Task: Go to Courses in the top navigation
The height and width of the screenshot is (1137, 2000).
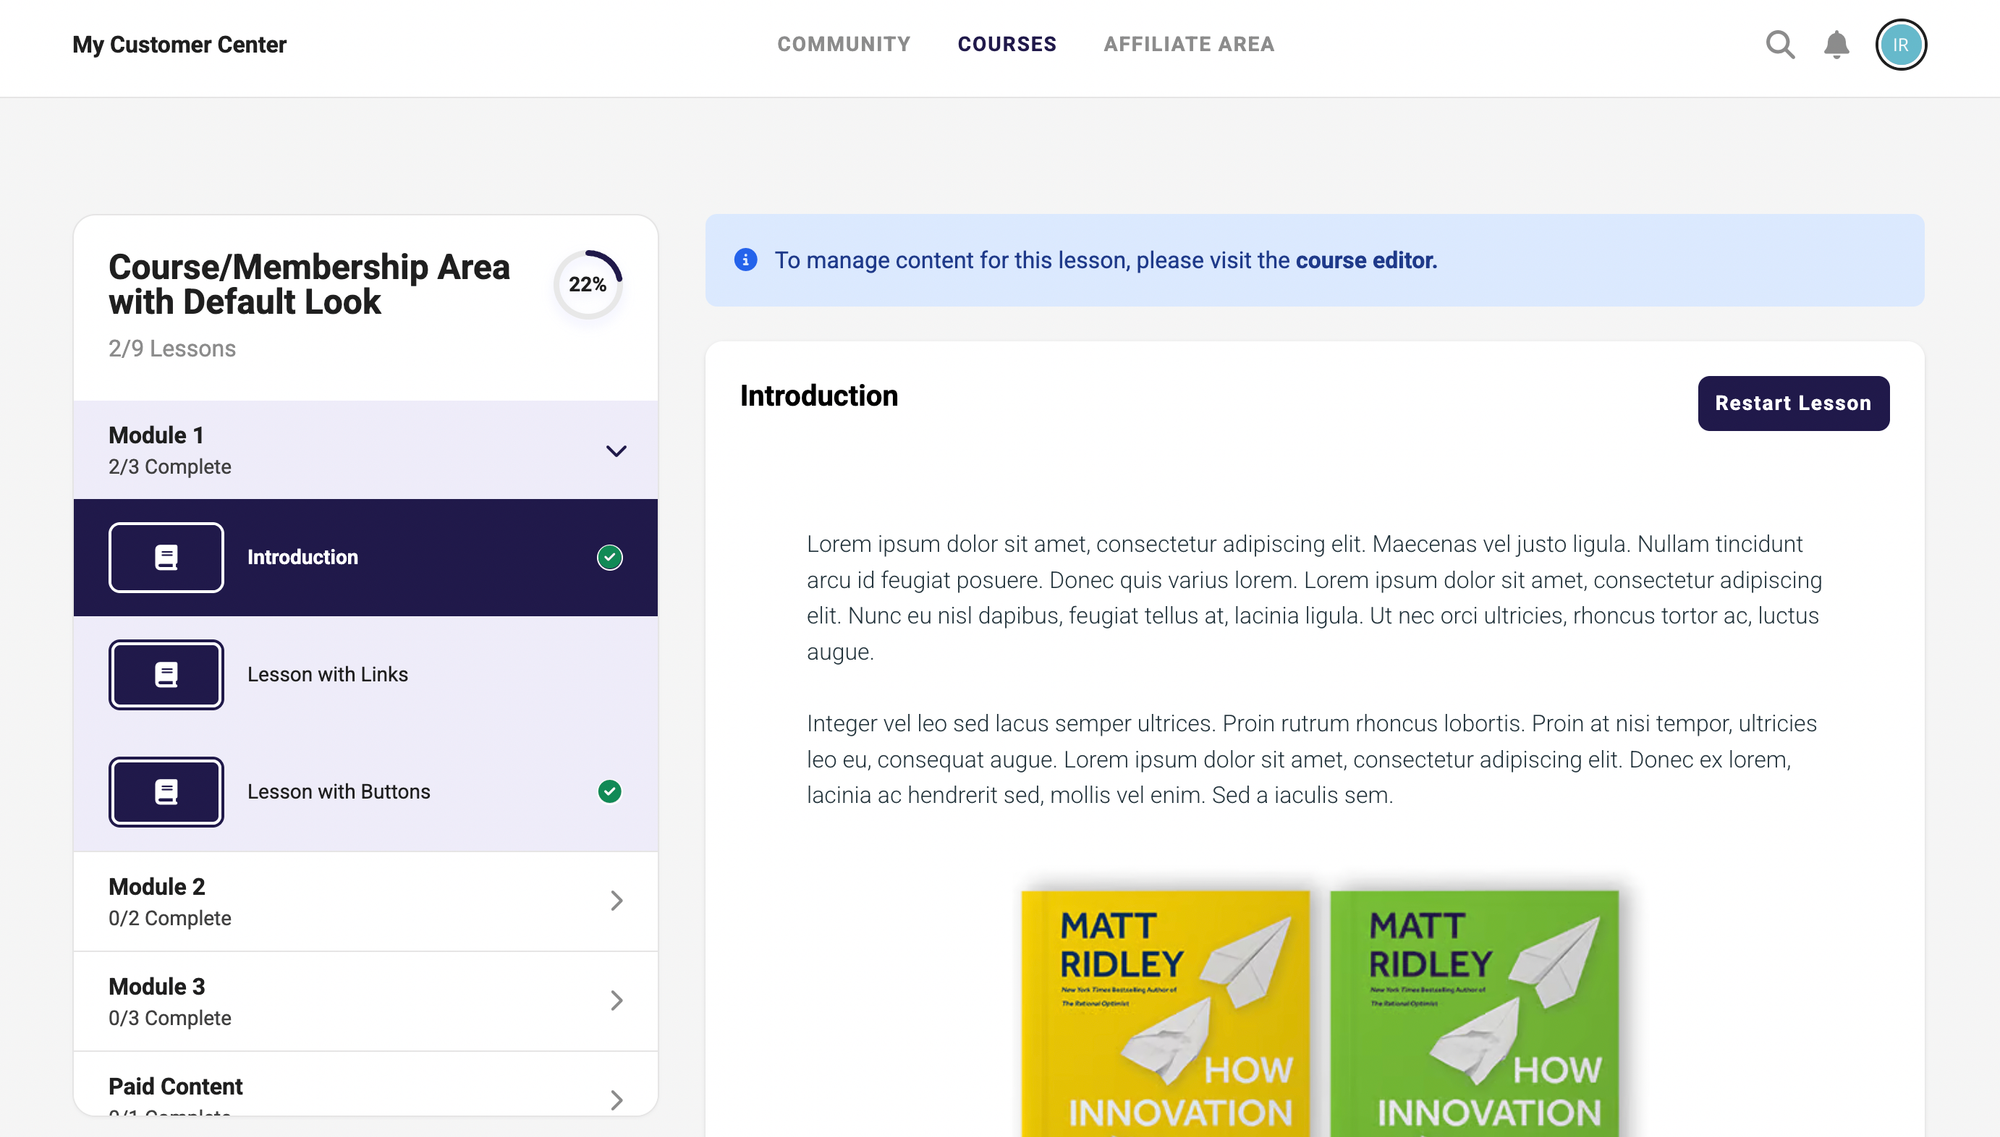Action: 1007,44
